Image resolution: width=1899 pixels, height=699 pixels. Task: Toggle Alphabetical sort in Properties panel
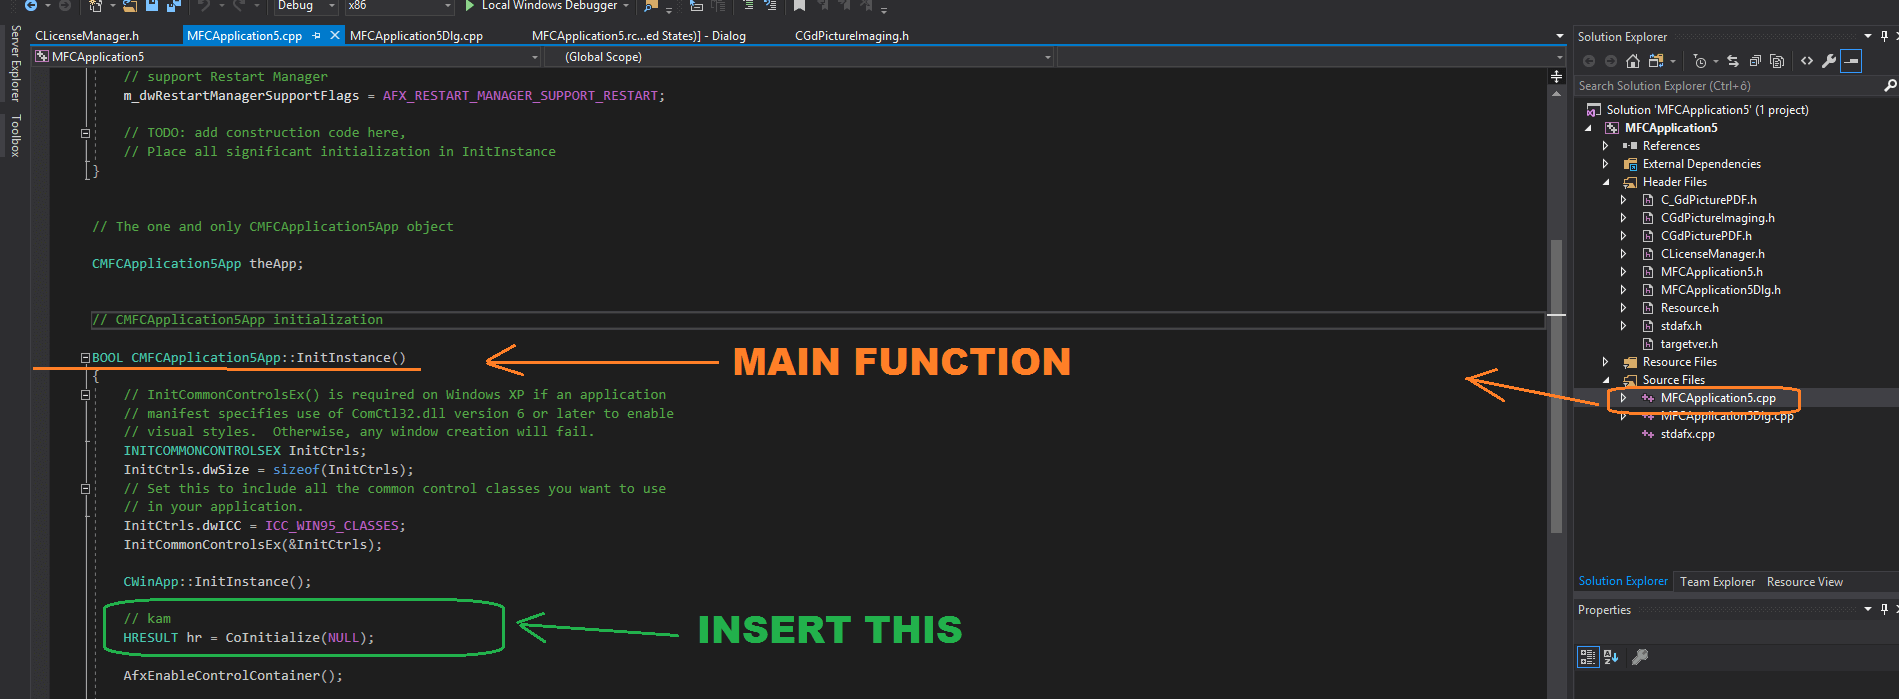tap(1611, 657)
